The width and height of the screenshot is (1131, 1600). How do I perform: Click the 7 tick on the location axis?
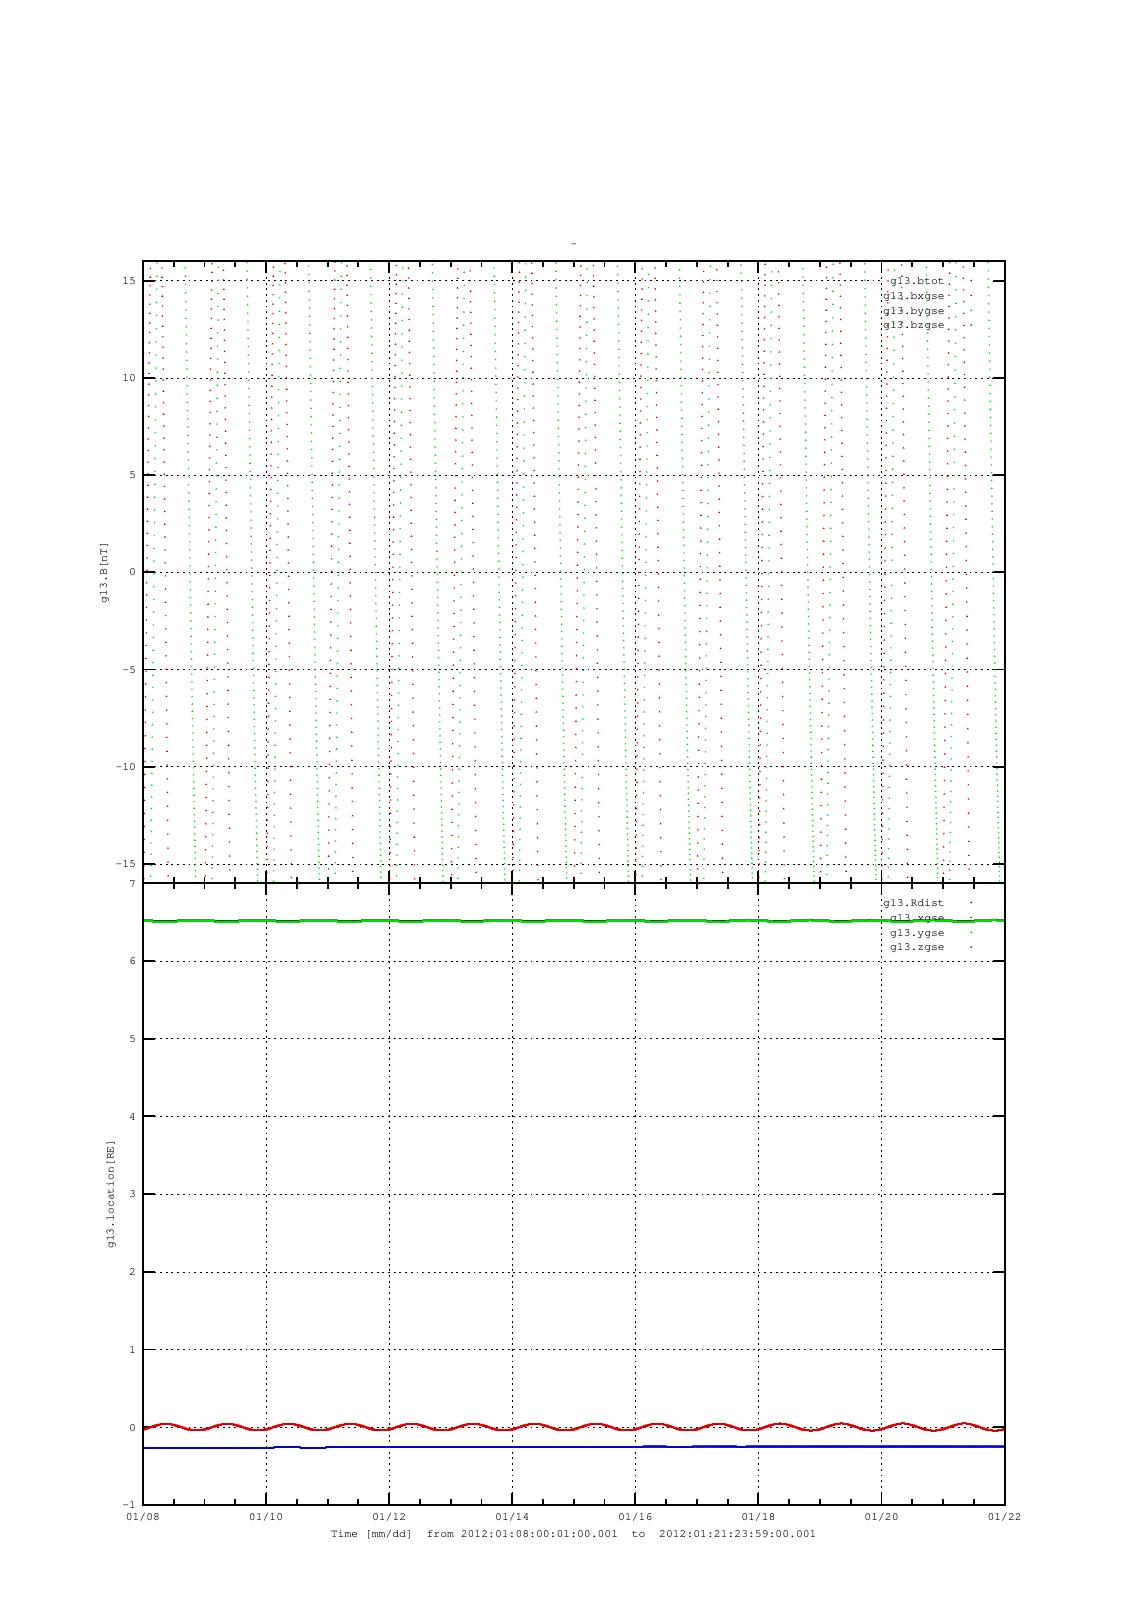(132, 884)
